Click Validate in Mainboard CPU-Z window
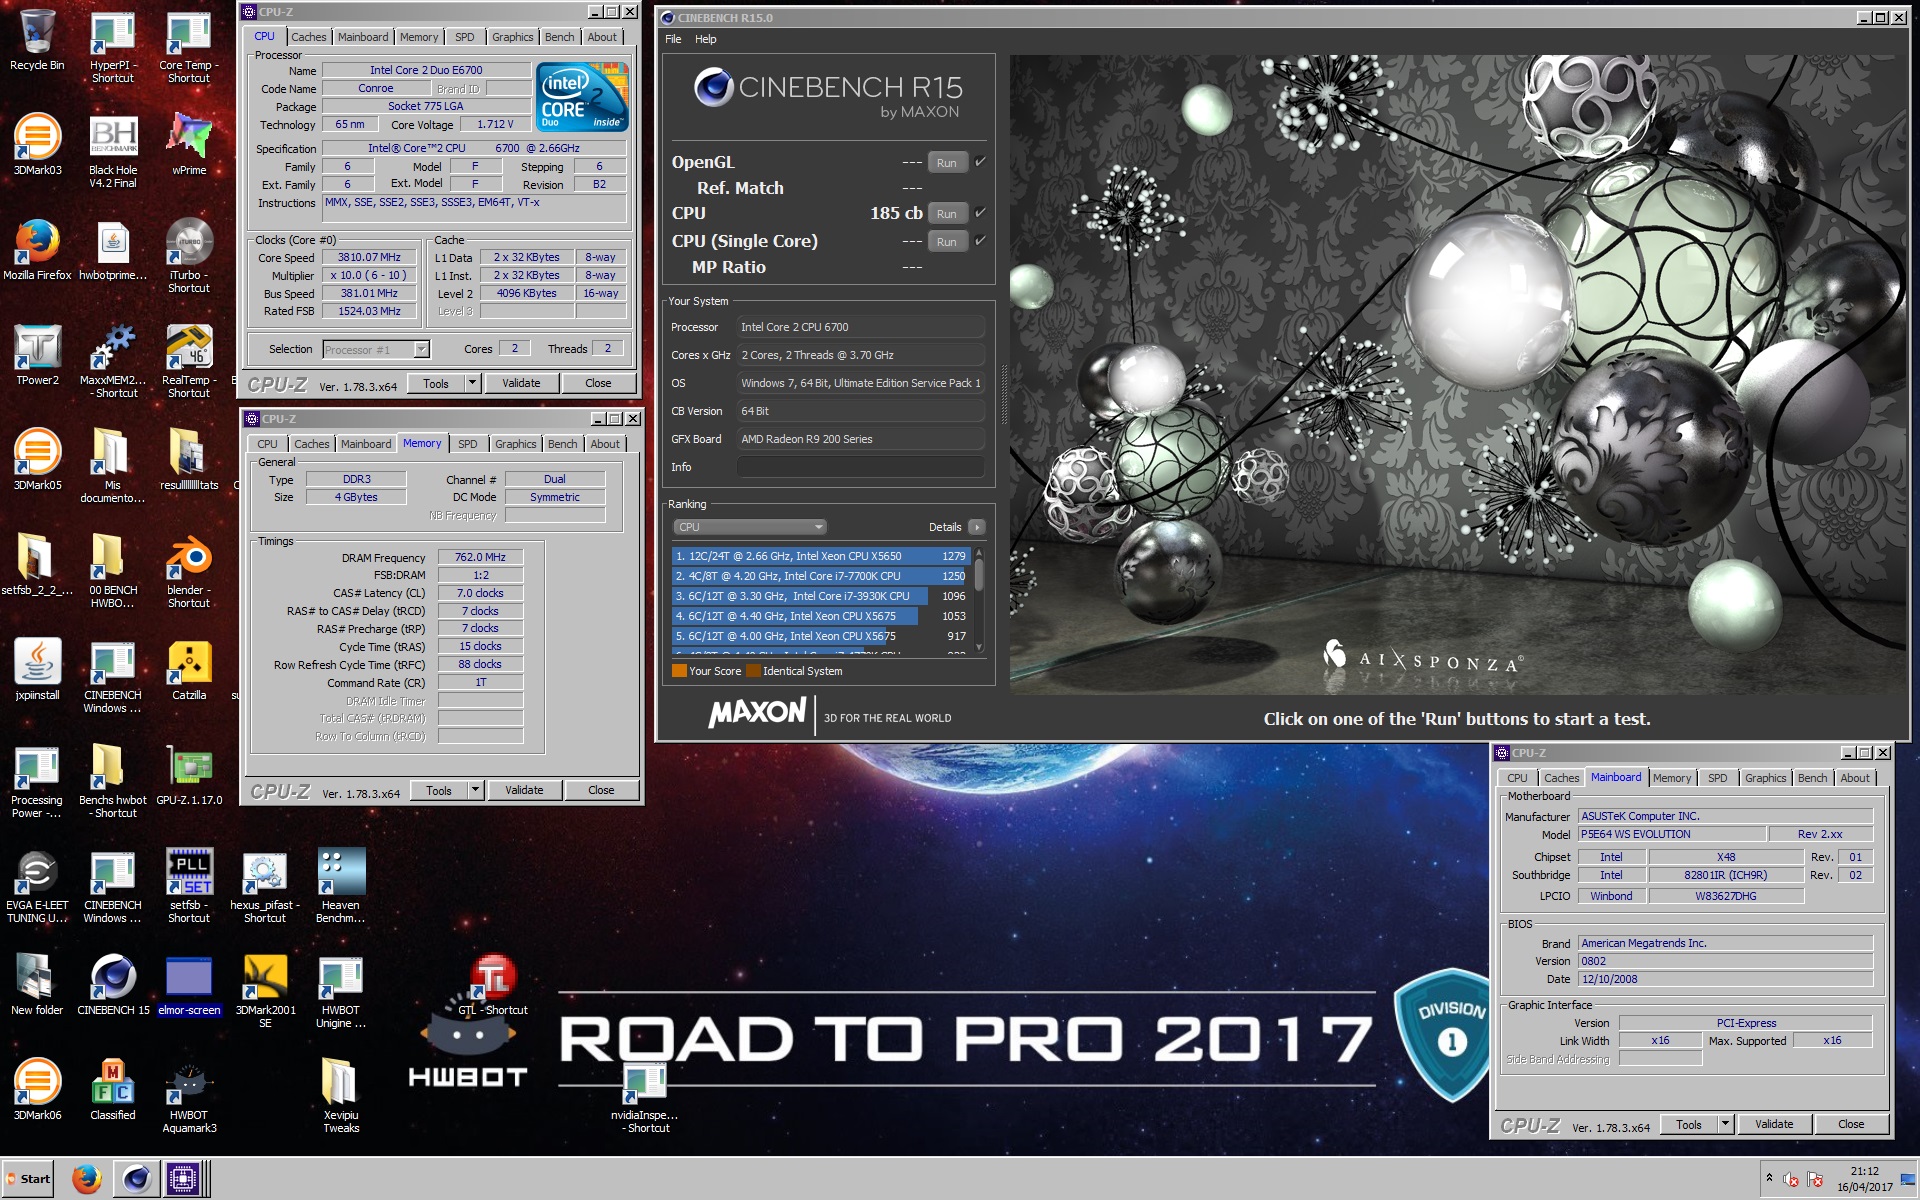This screenshot has height=1200, width=1920. click(1774, 1124)
